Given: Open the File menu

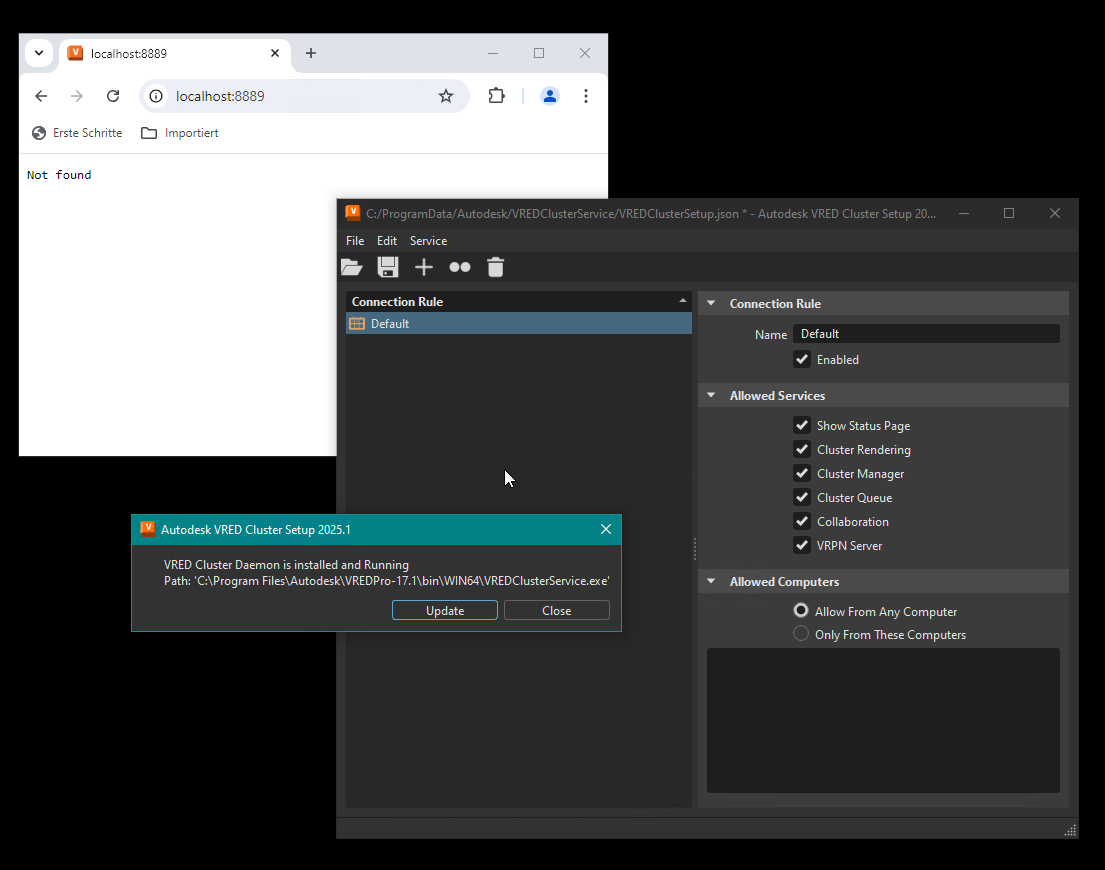Looking at the screenshot, I should 355,241.
